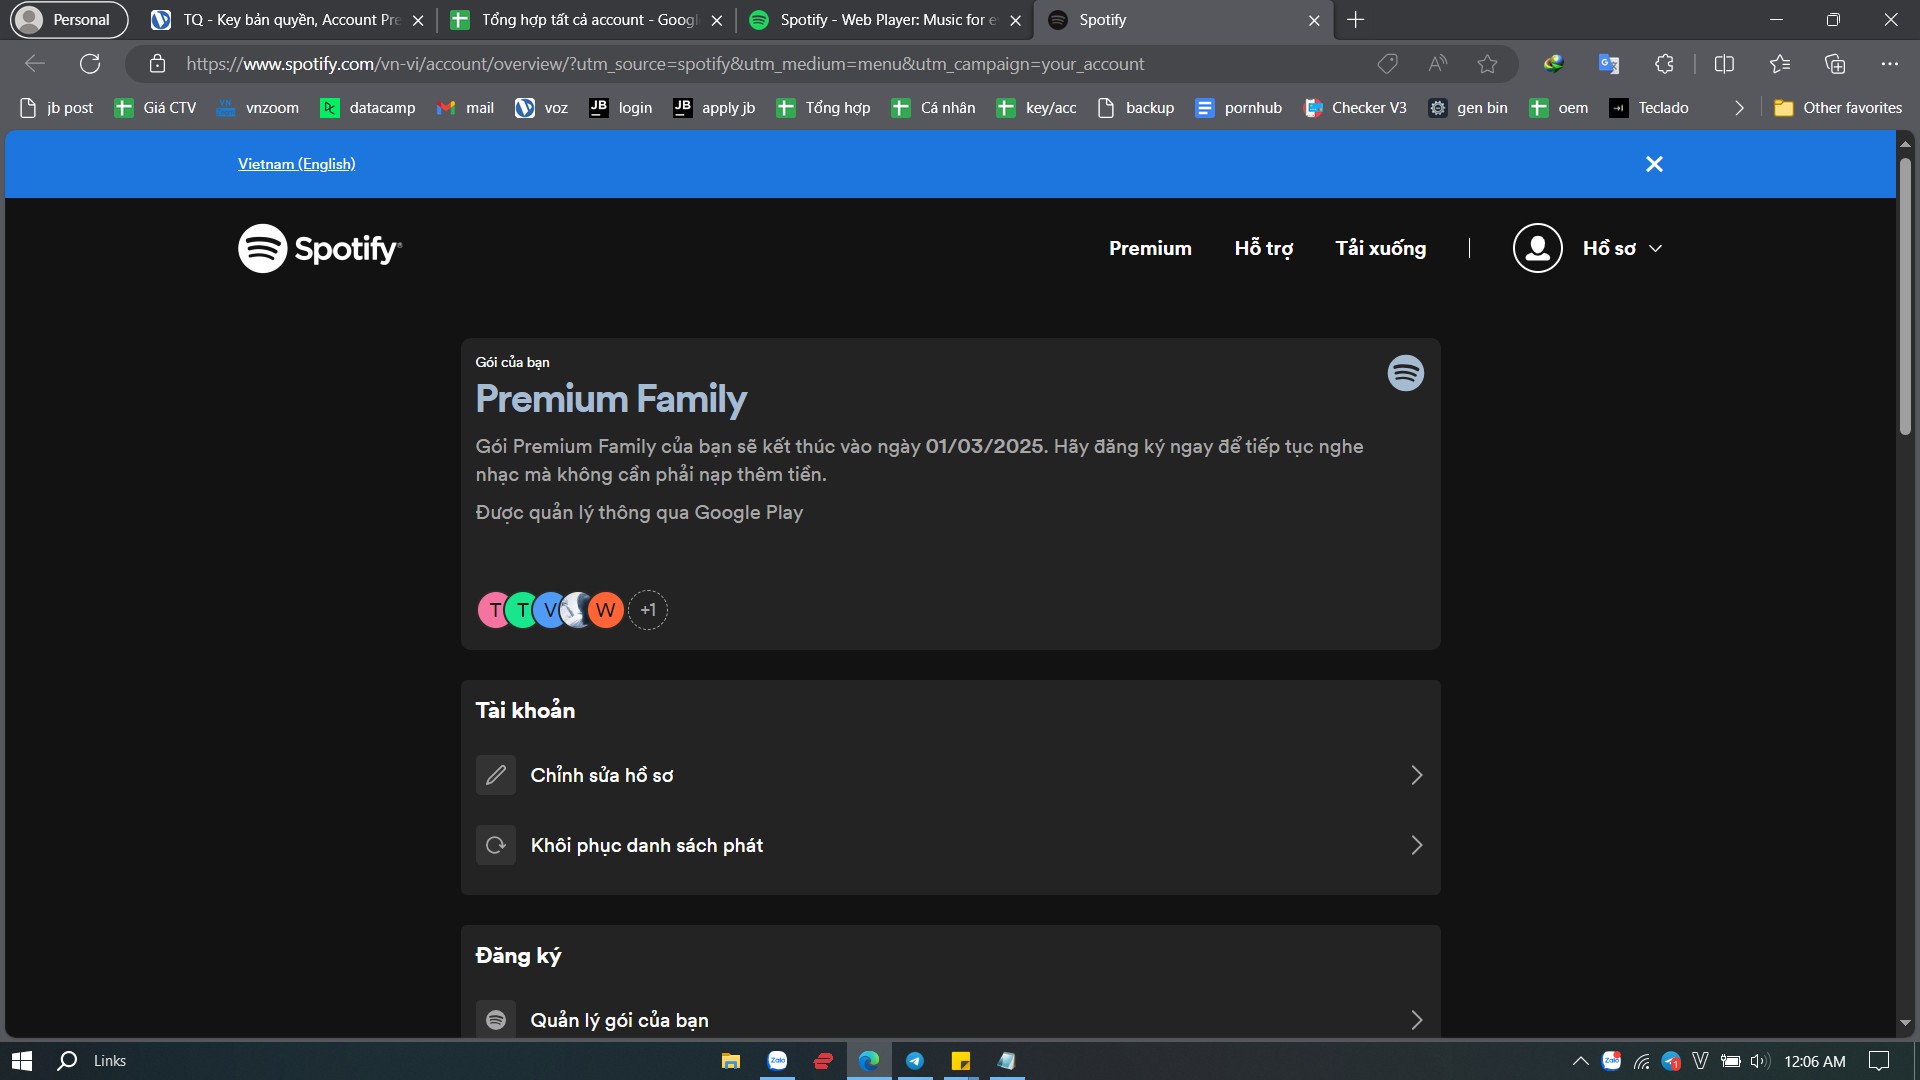Open volume control in system tray
This screenshot has height=1080, width=1920.
pos(1760,1061)
